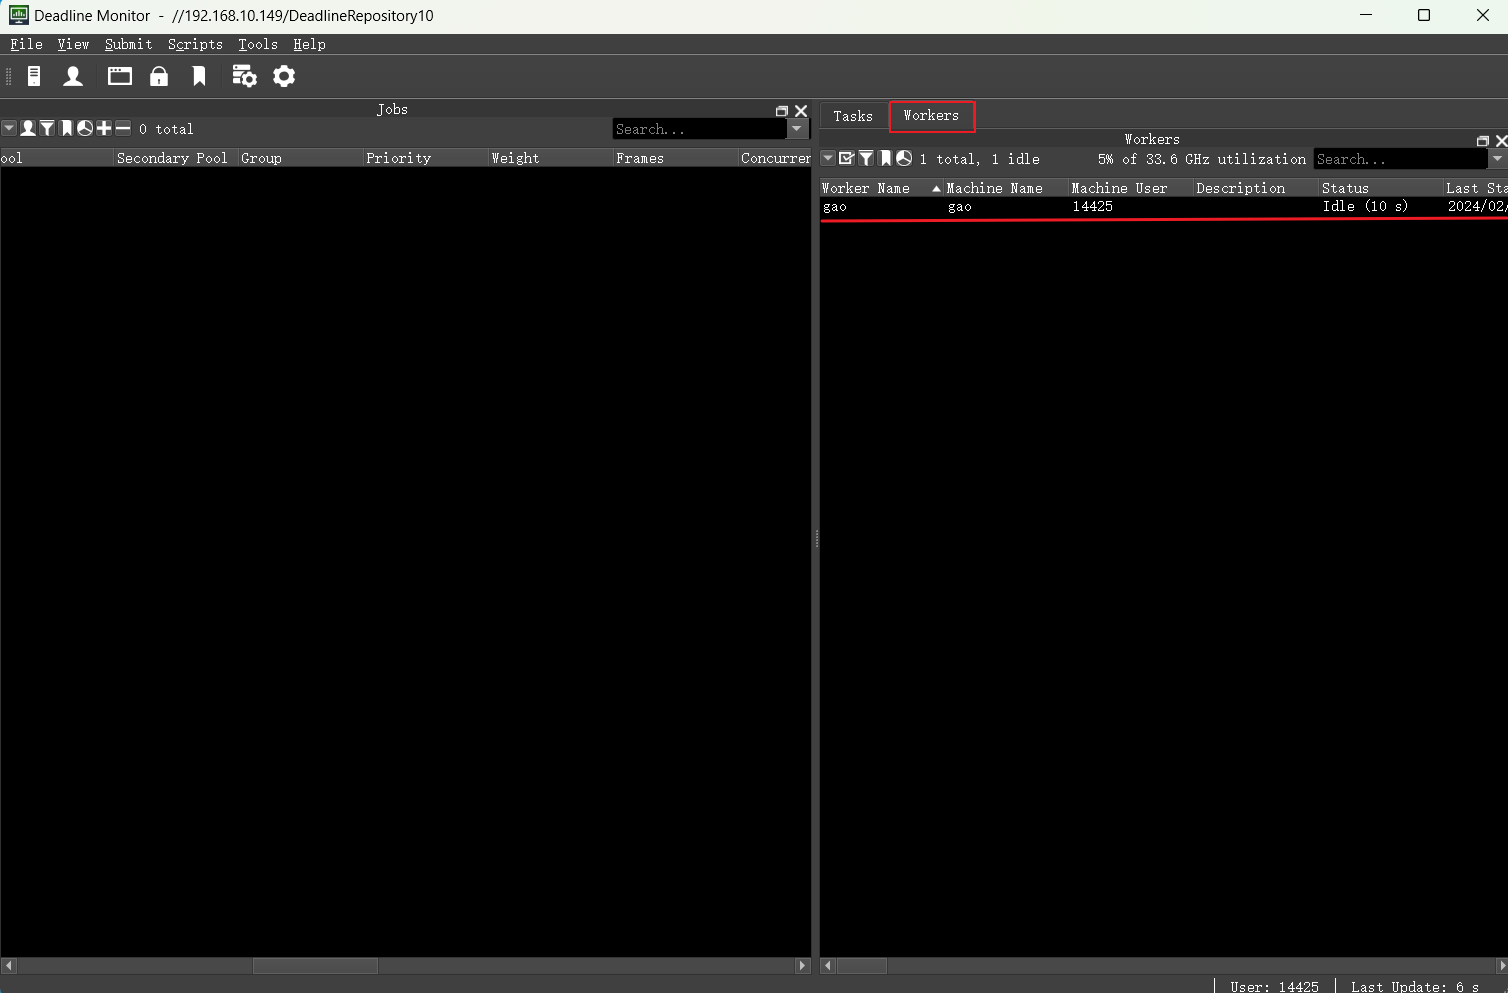The image size is (1508, 993).
Task: Open the Jobs panel toolbar dropdown arrow
Action: point(9,128)
